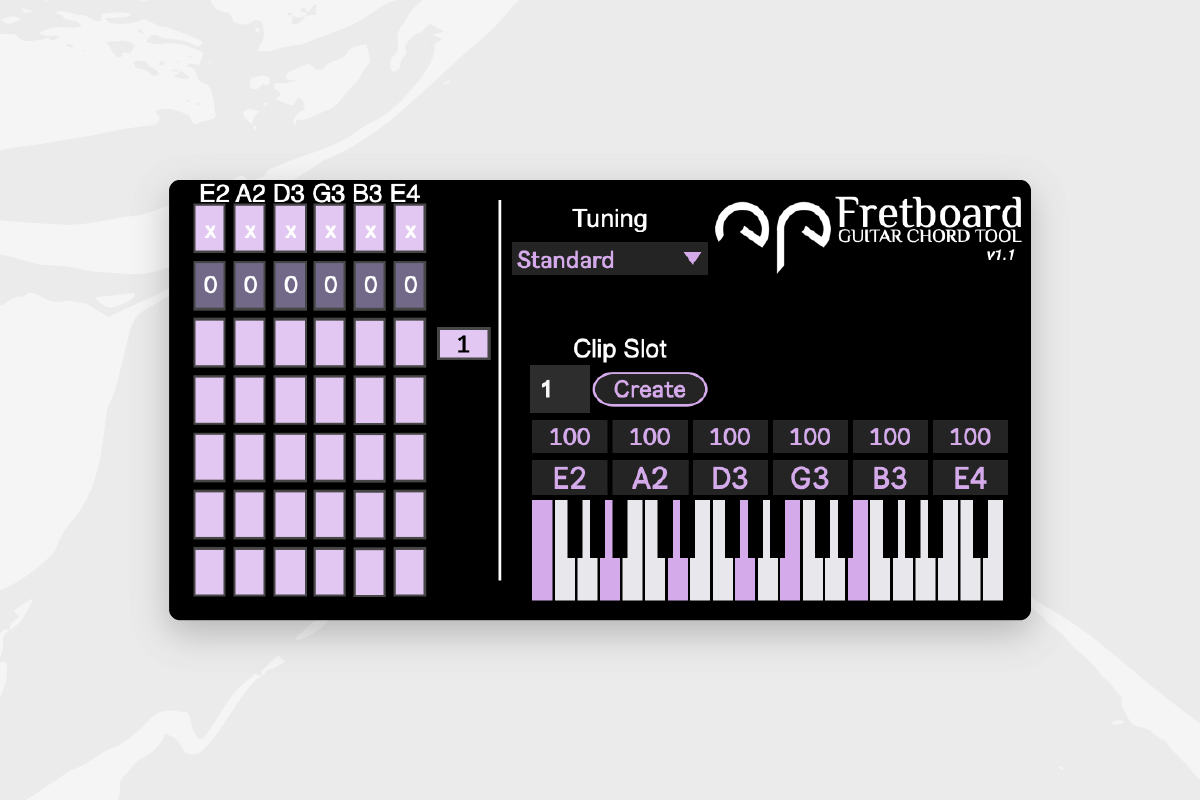Screen dimensions: 1200x800
Task: Select bottom fret cell on E4 string
Action: click(410, 572)
